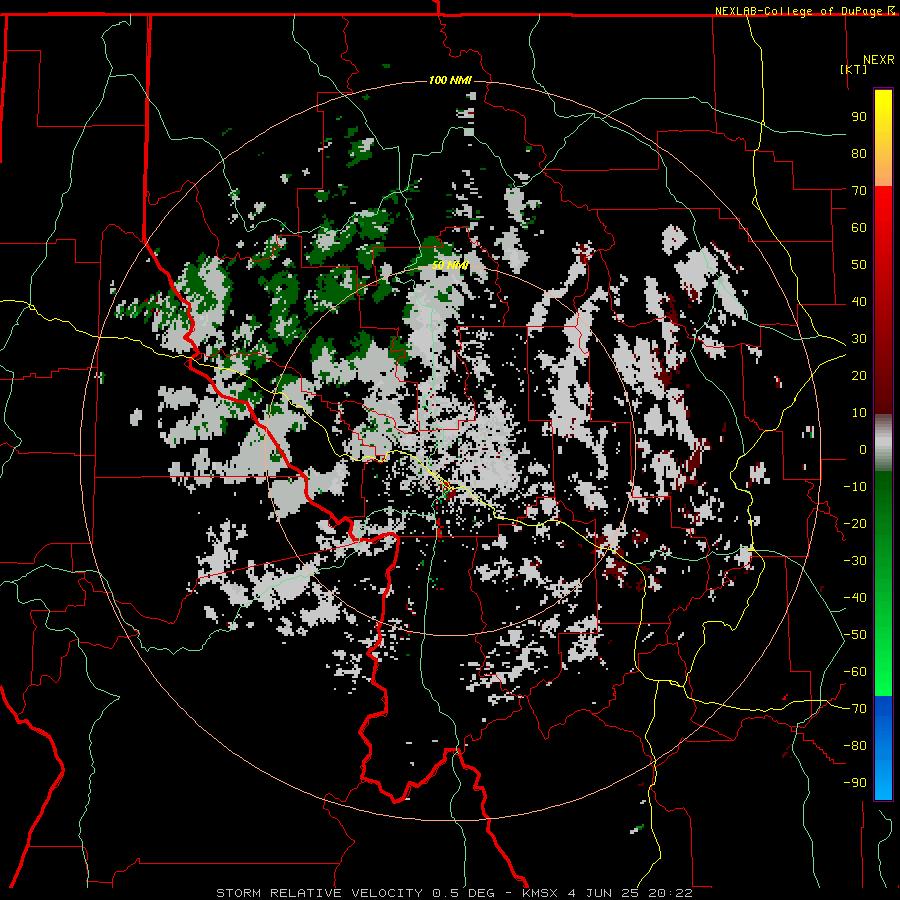Click the 50 NMI range ring label
The height and width of the screenshot is (900, 900).
pos(451,265)
